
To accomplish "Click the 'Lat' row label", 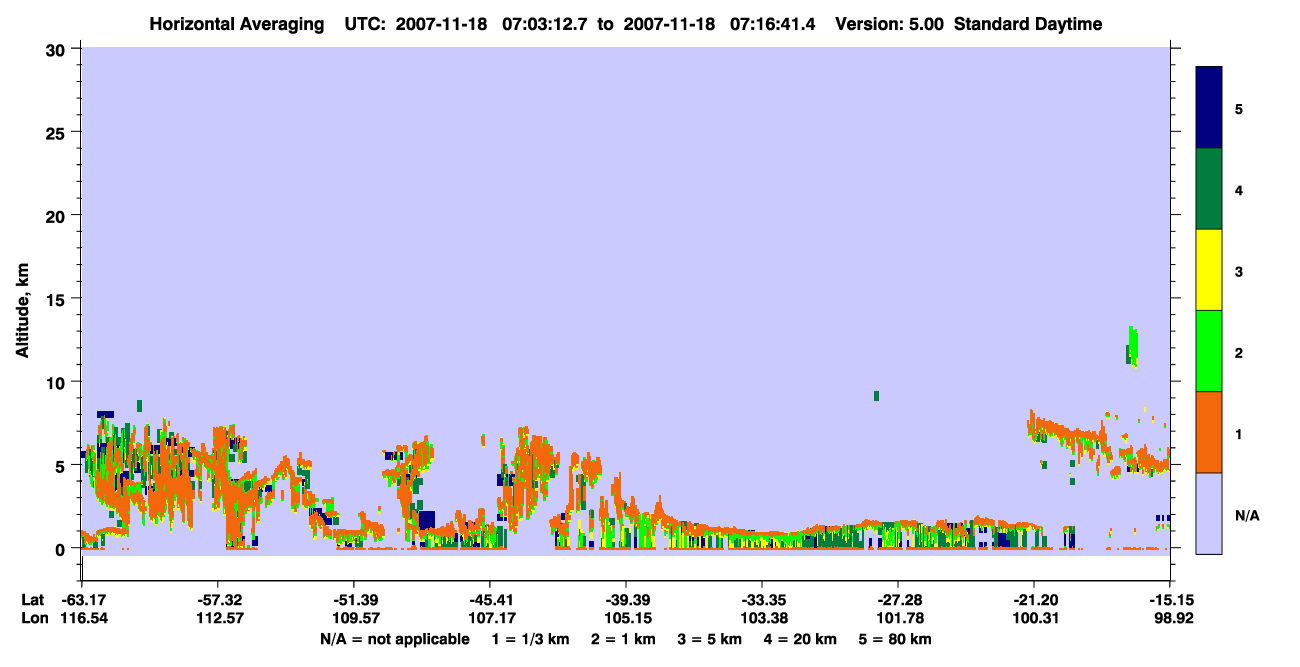I will coord(33,600).
